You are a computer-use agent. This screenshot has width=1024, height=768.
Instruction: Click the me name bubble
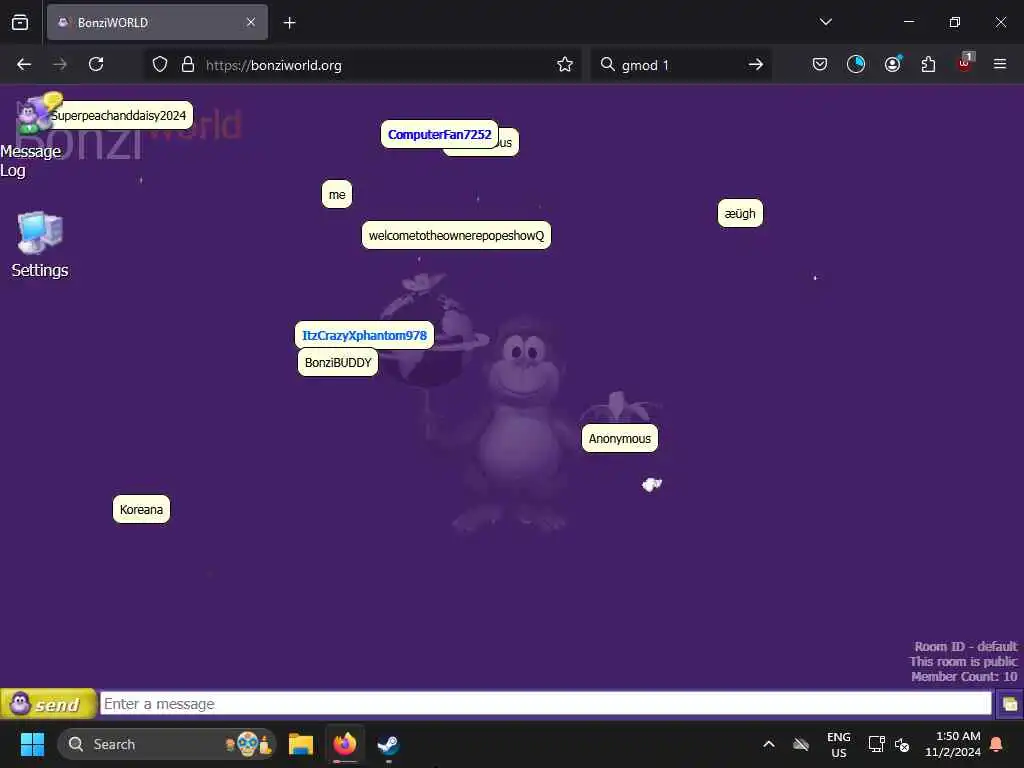coord(337,195)
